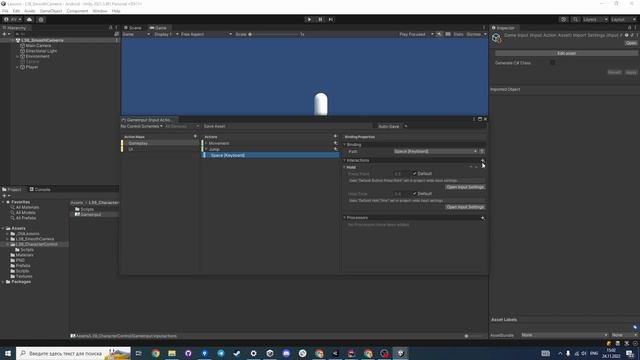Toggle the Gizmos button in Game view

click(473, 34)
